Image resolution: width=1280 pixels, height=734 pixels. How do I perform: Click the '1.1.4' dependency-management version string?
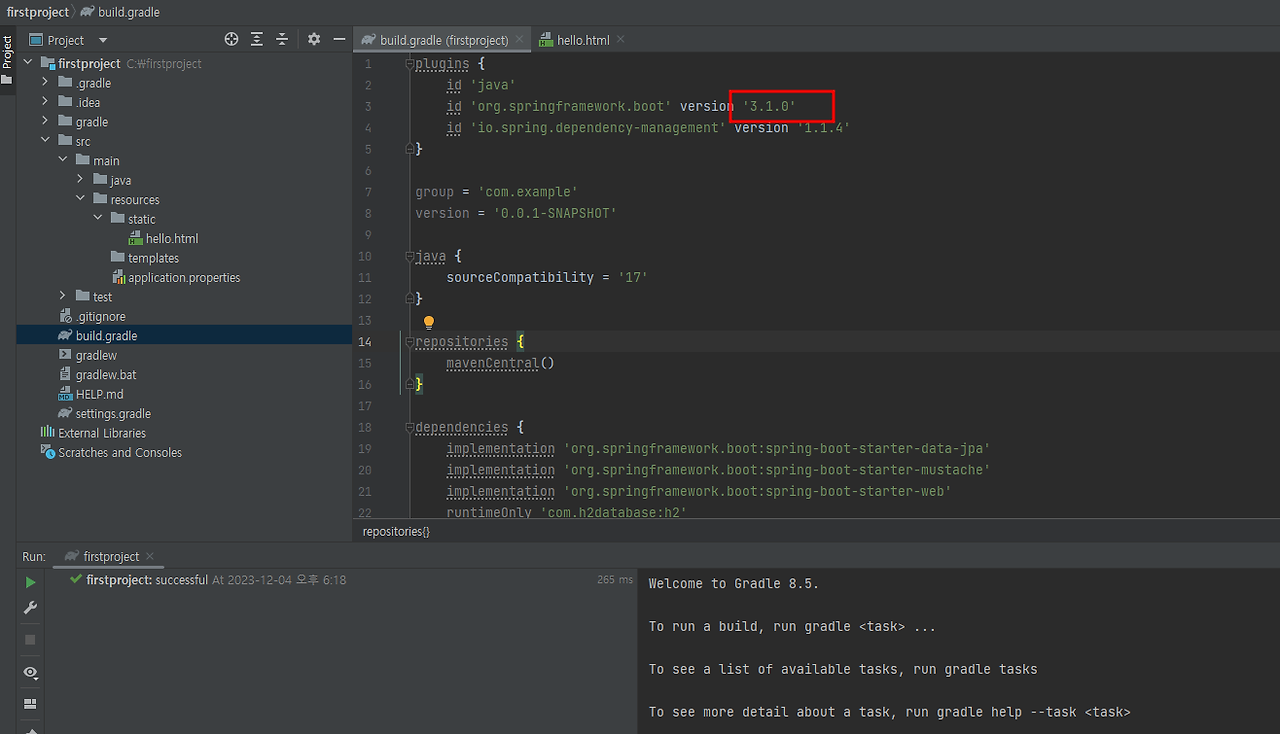click(823, 128)
